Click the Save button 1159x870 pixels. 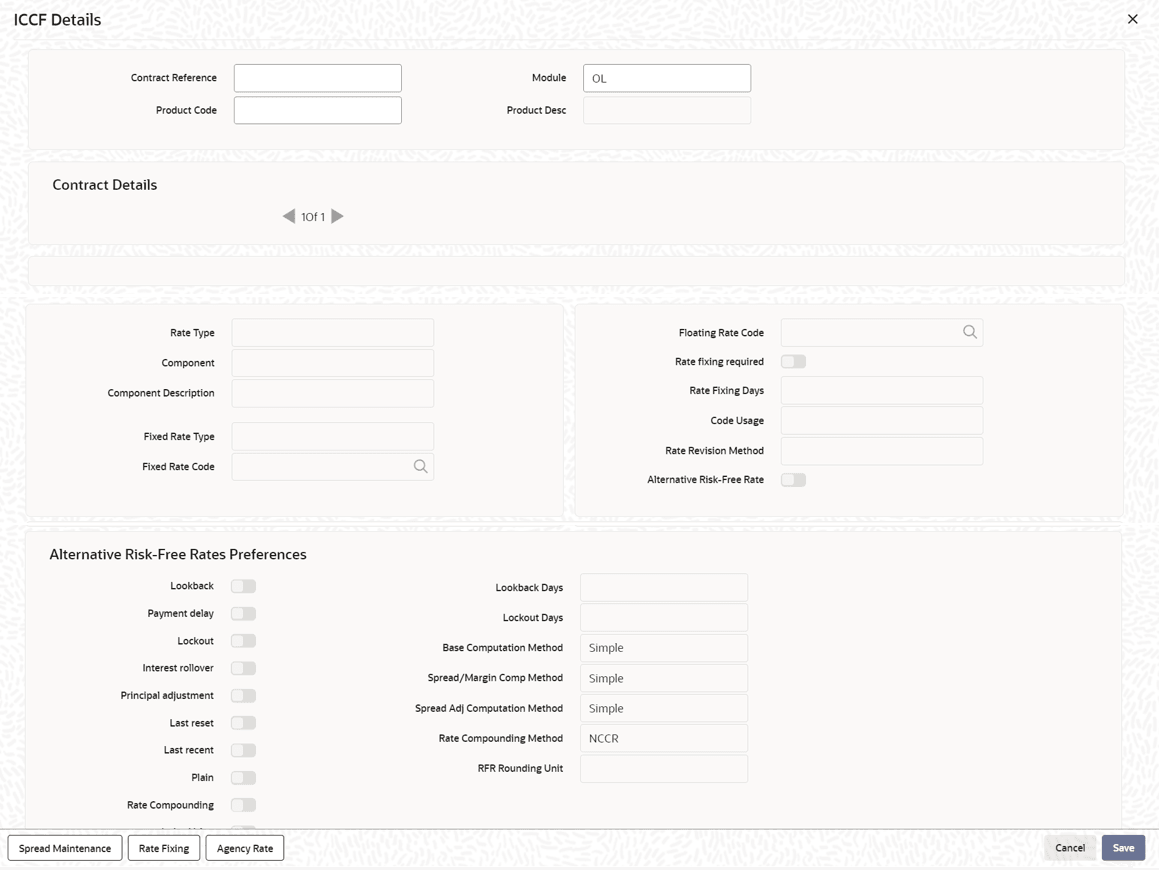(1124, 848)
